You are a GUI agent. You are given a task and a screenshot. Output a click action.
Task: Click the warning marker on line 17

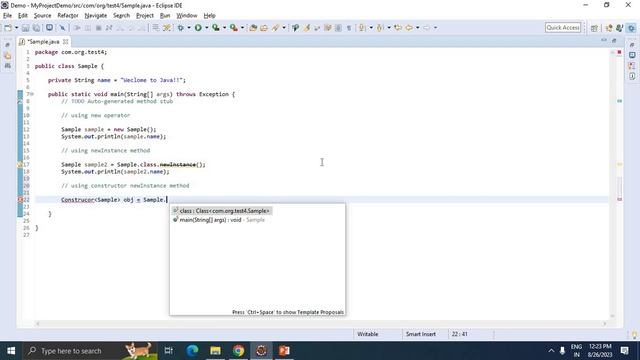click(x=20, y=164)
